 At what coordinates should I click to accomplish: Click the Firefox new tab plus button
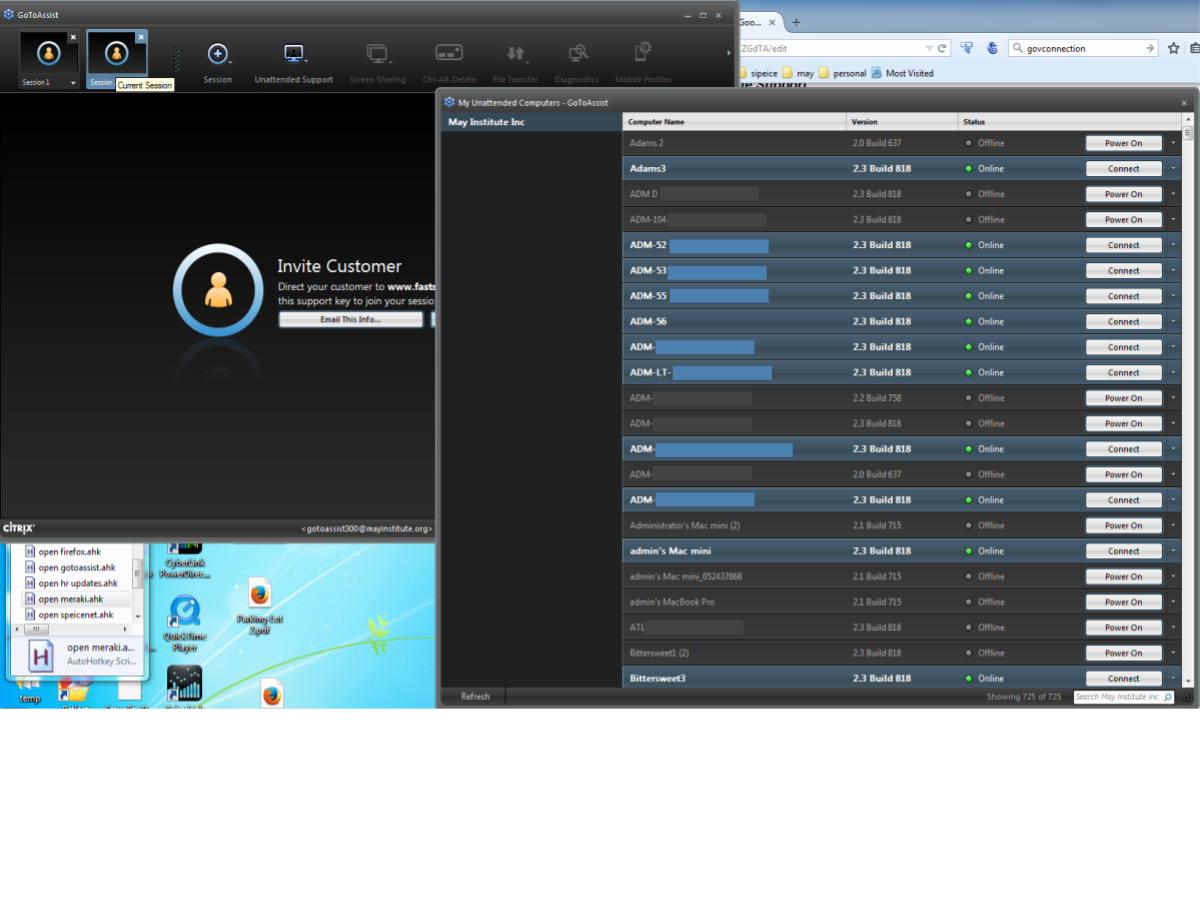tap(796, 22)
